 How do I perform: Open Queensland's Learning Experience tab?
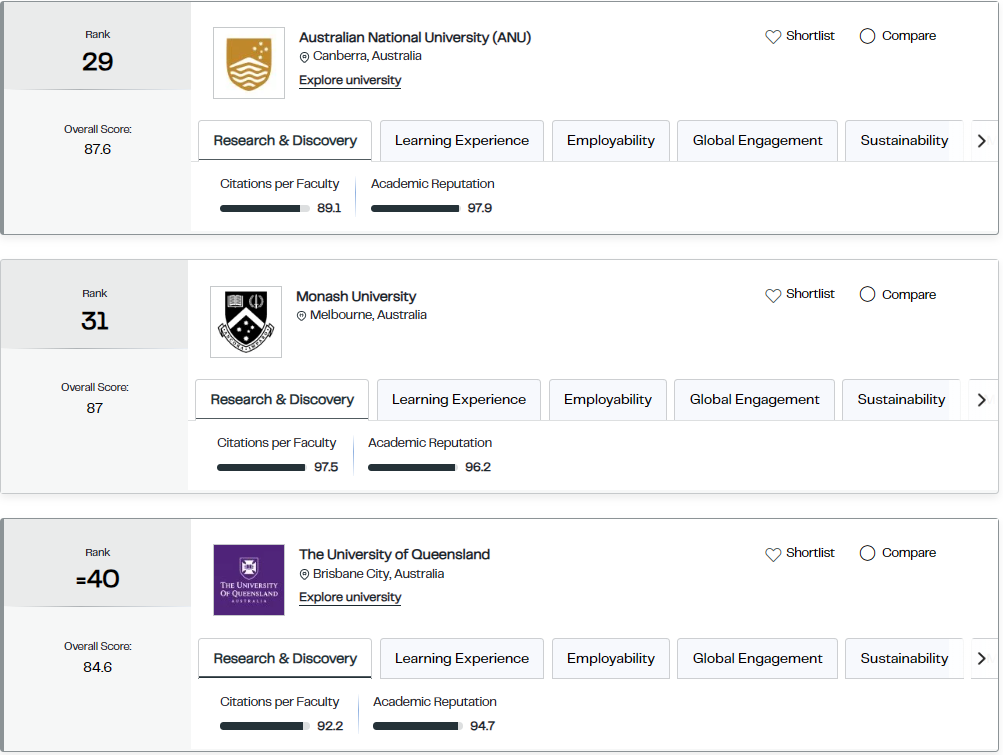click(x=462, y=658)
